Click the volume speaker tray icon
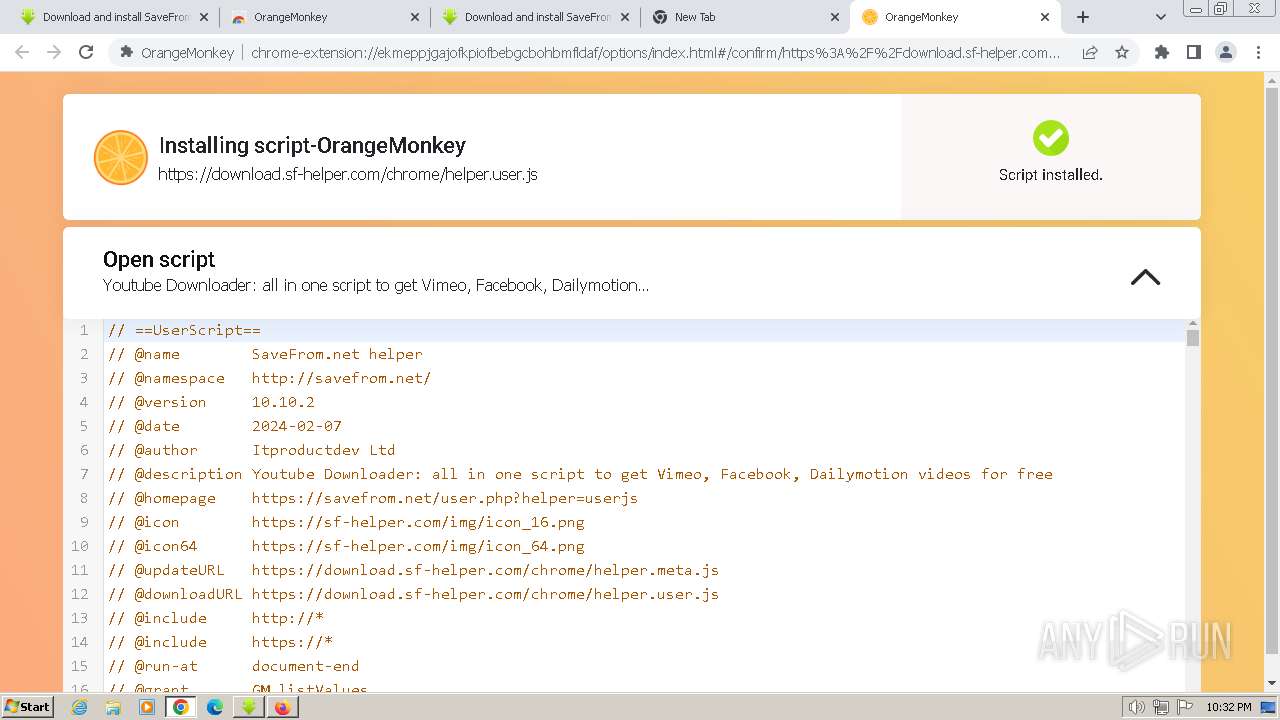 [x=1137, y=707]
